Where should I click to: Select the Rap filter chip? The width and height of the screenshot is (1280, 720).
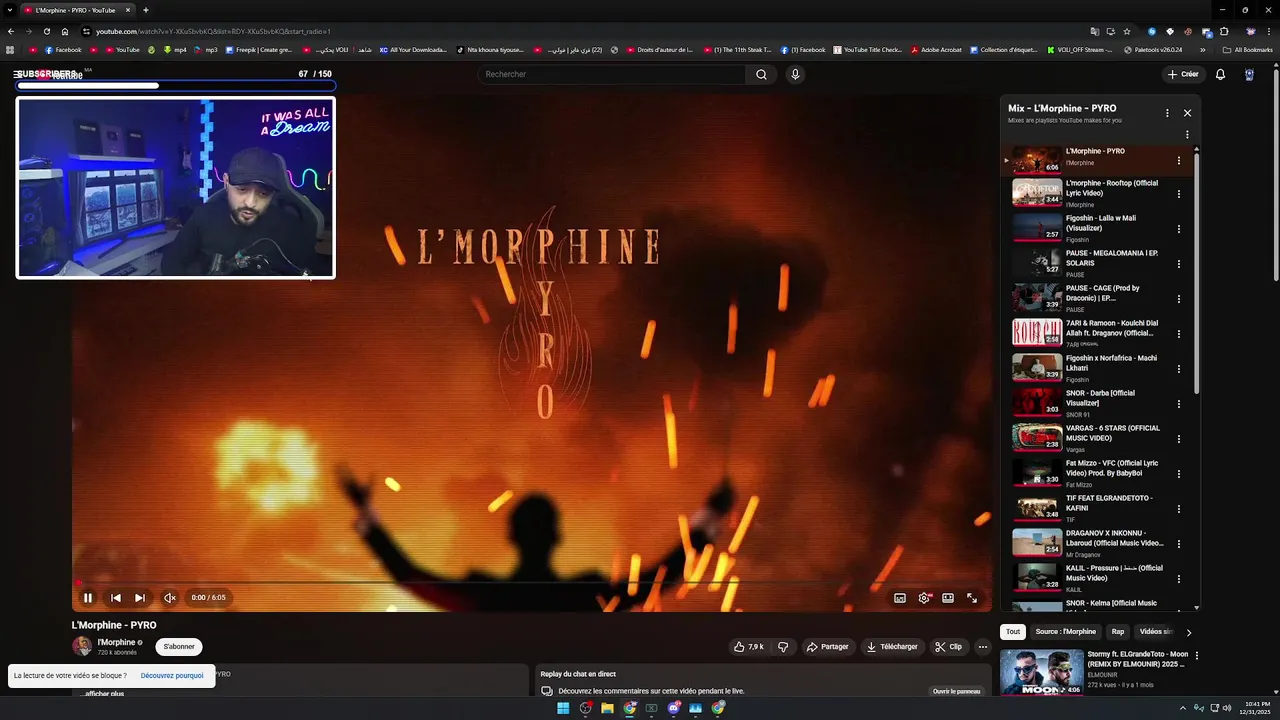(x=1118, y=632)
